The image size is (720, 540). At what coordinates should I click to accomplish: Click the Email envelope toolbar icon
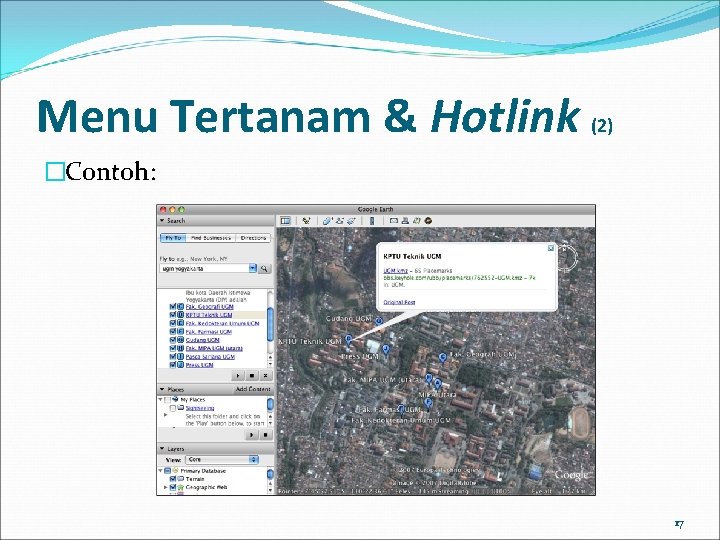tap(394, 221)
